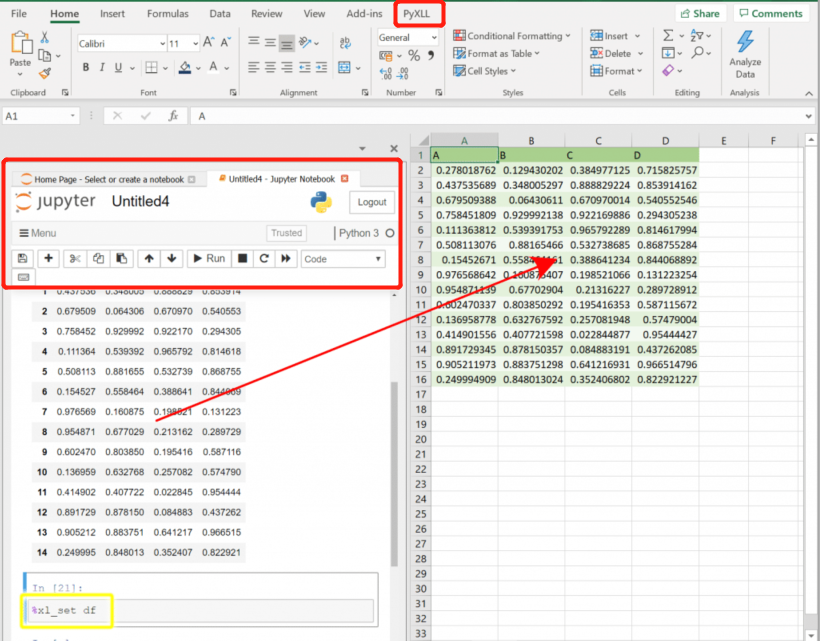820x641 pixels.
Task: Restart the kernel using the circular arrow
Action: click(x=264, y=258)
